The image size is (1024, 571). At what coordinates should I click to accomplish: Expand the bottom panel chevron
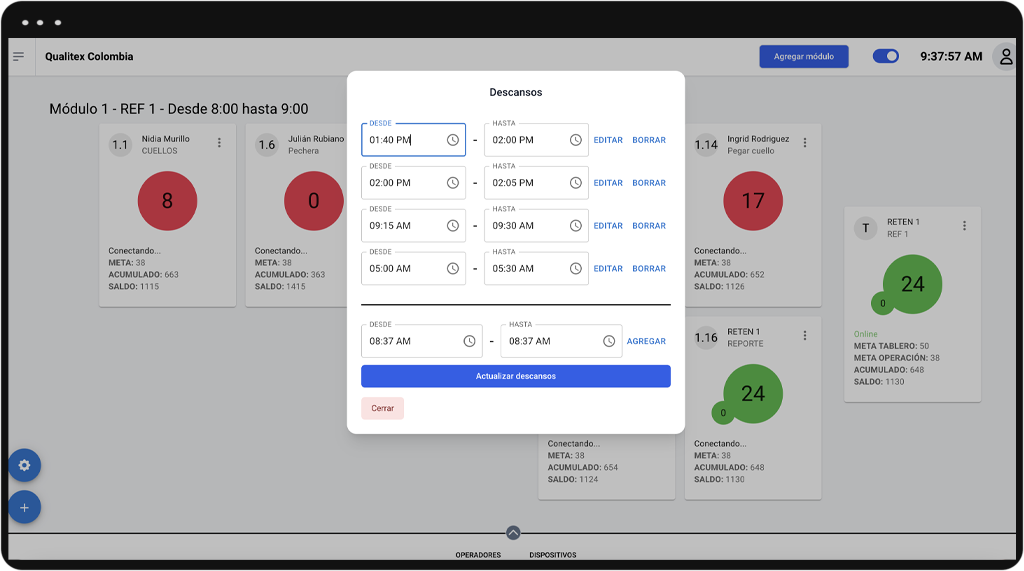513,533
